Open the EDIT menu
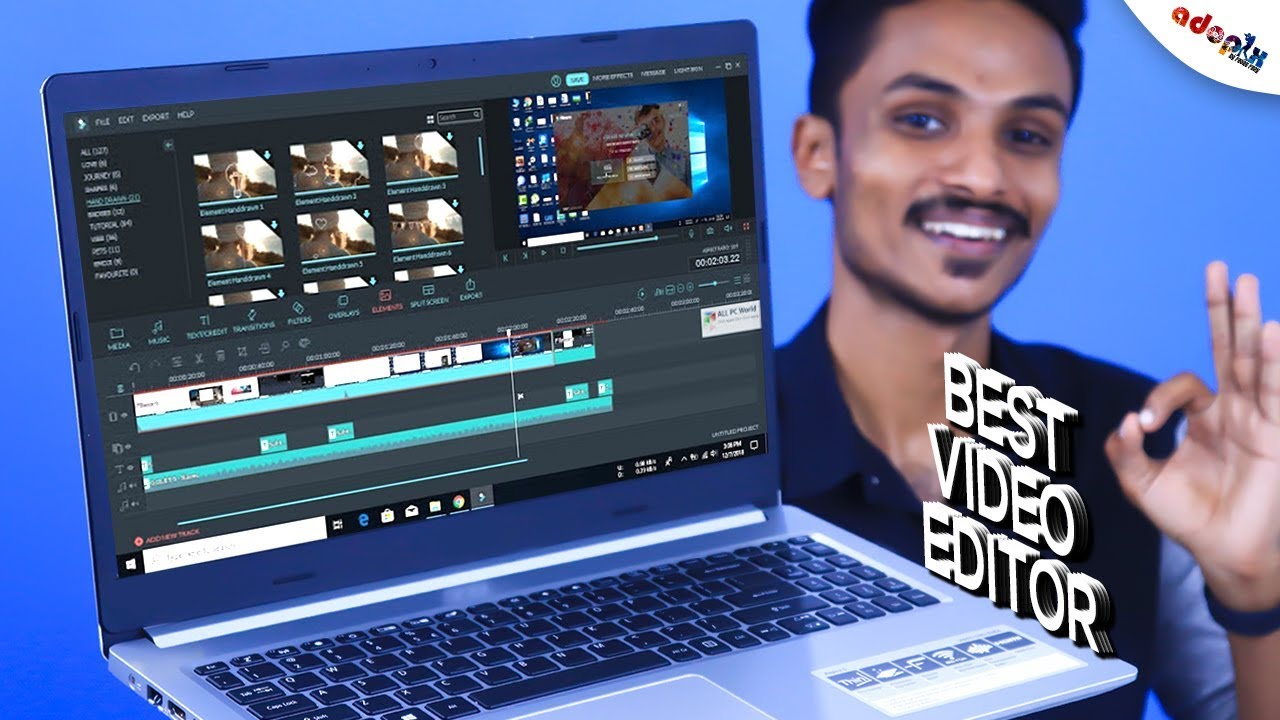 click(126, 119)
